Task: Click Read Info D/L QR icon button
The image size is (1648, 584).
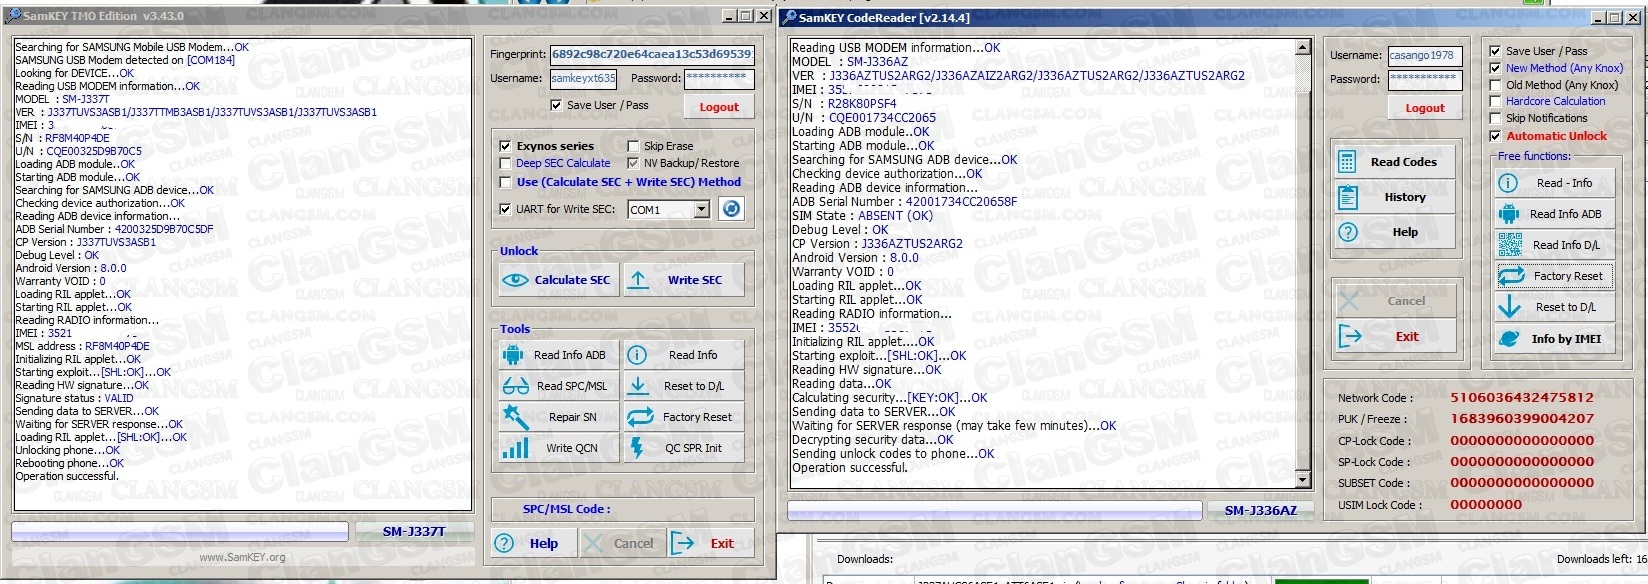Action: click(x=1554, y=245)
